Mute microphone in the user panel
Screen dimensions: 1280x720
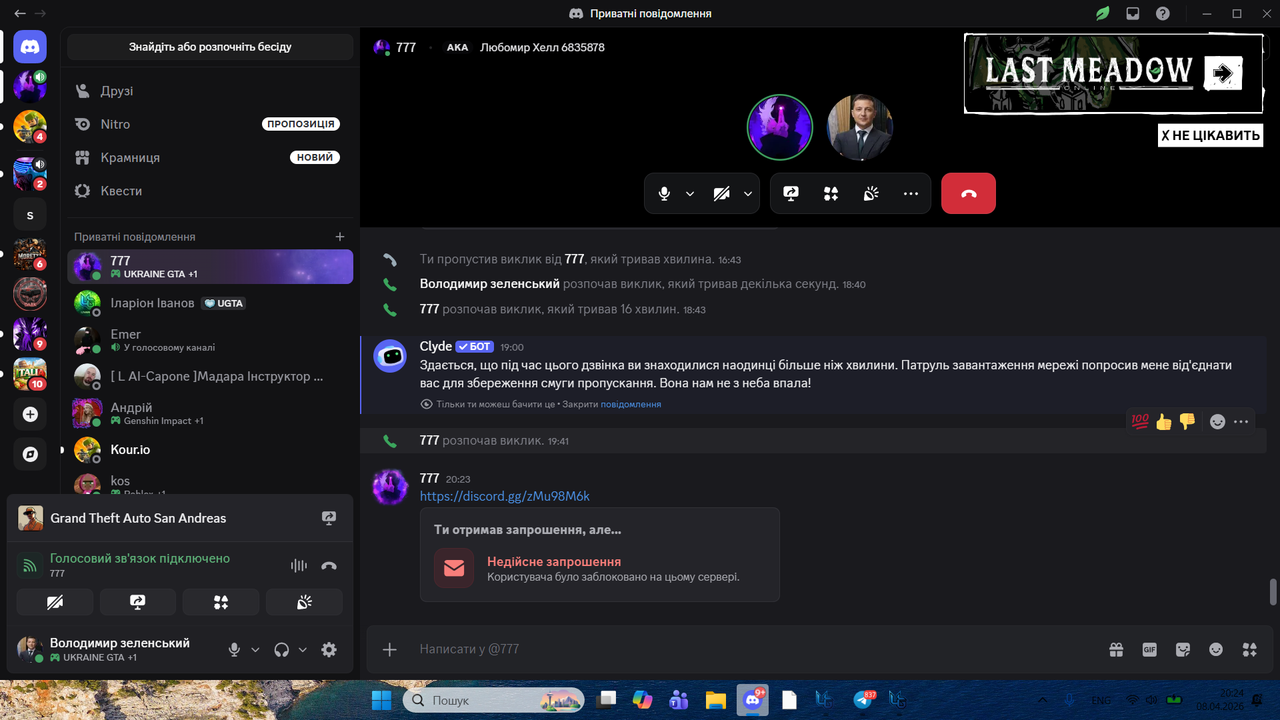(234, 650)
